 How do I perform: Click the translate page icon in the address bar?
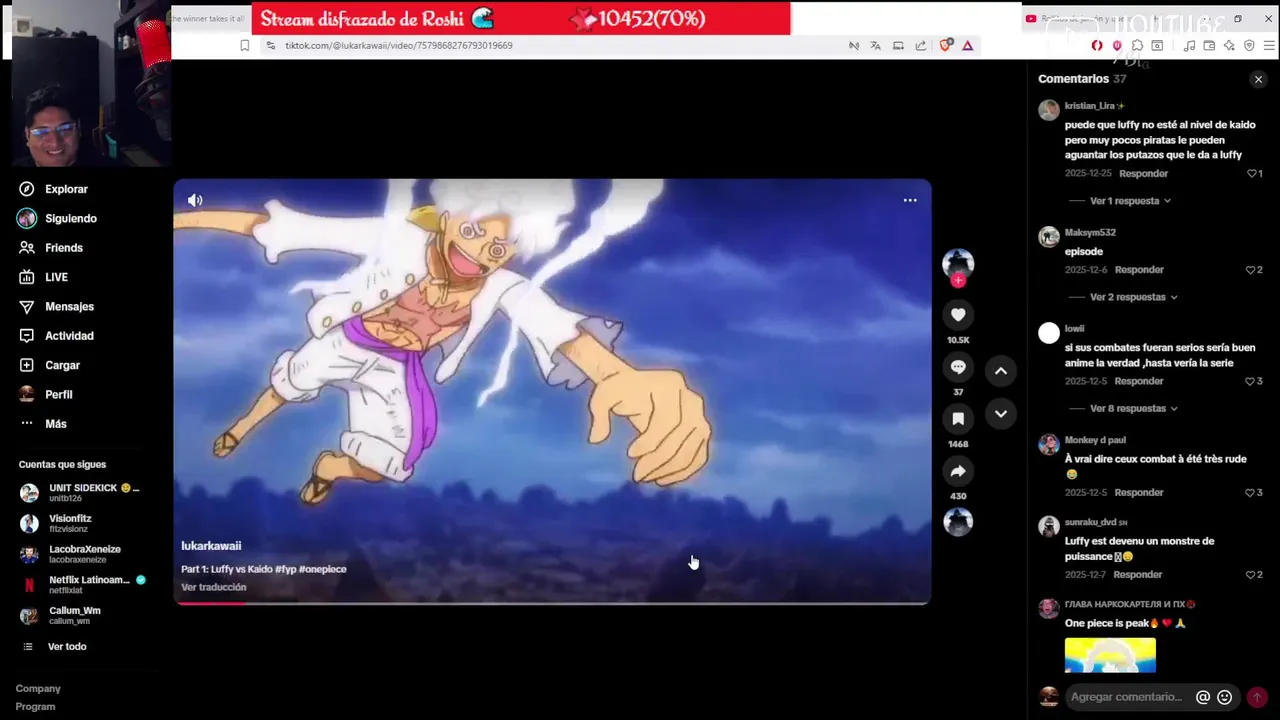pyautogui.click(x=875, y=45)
